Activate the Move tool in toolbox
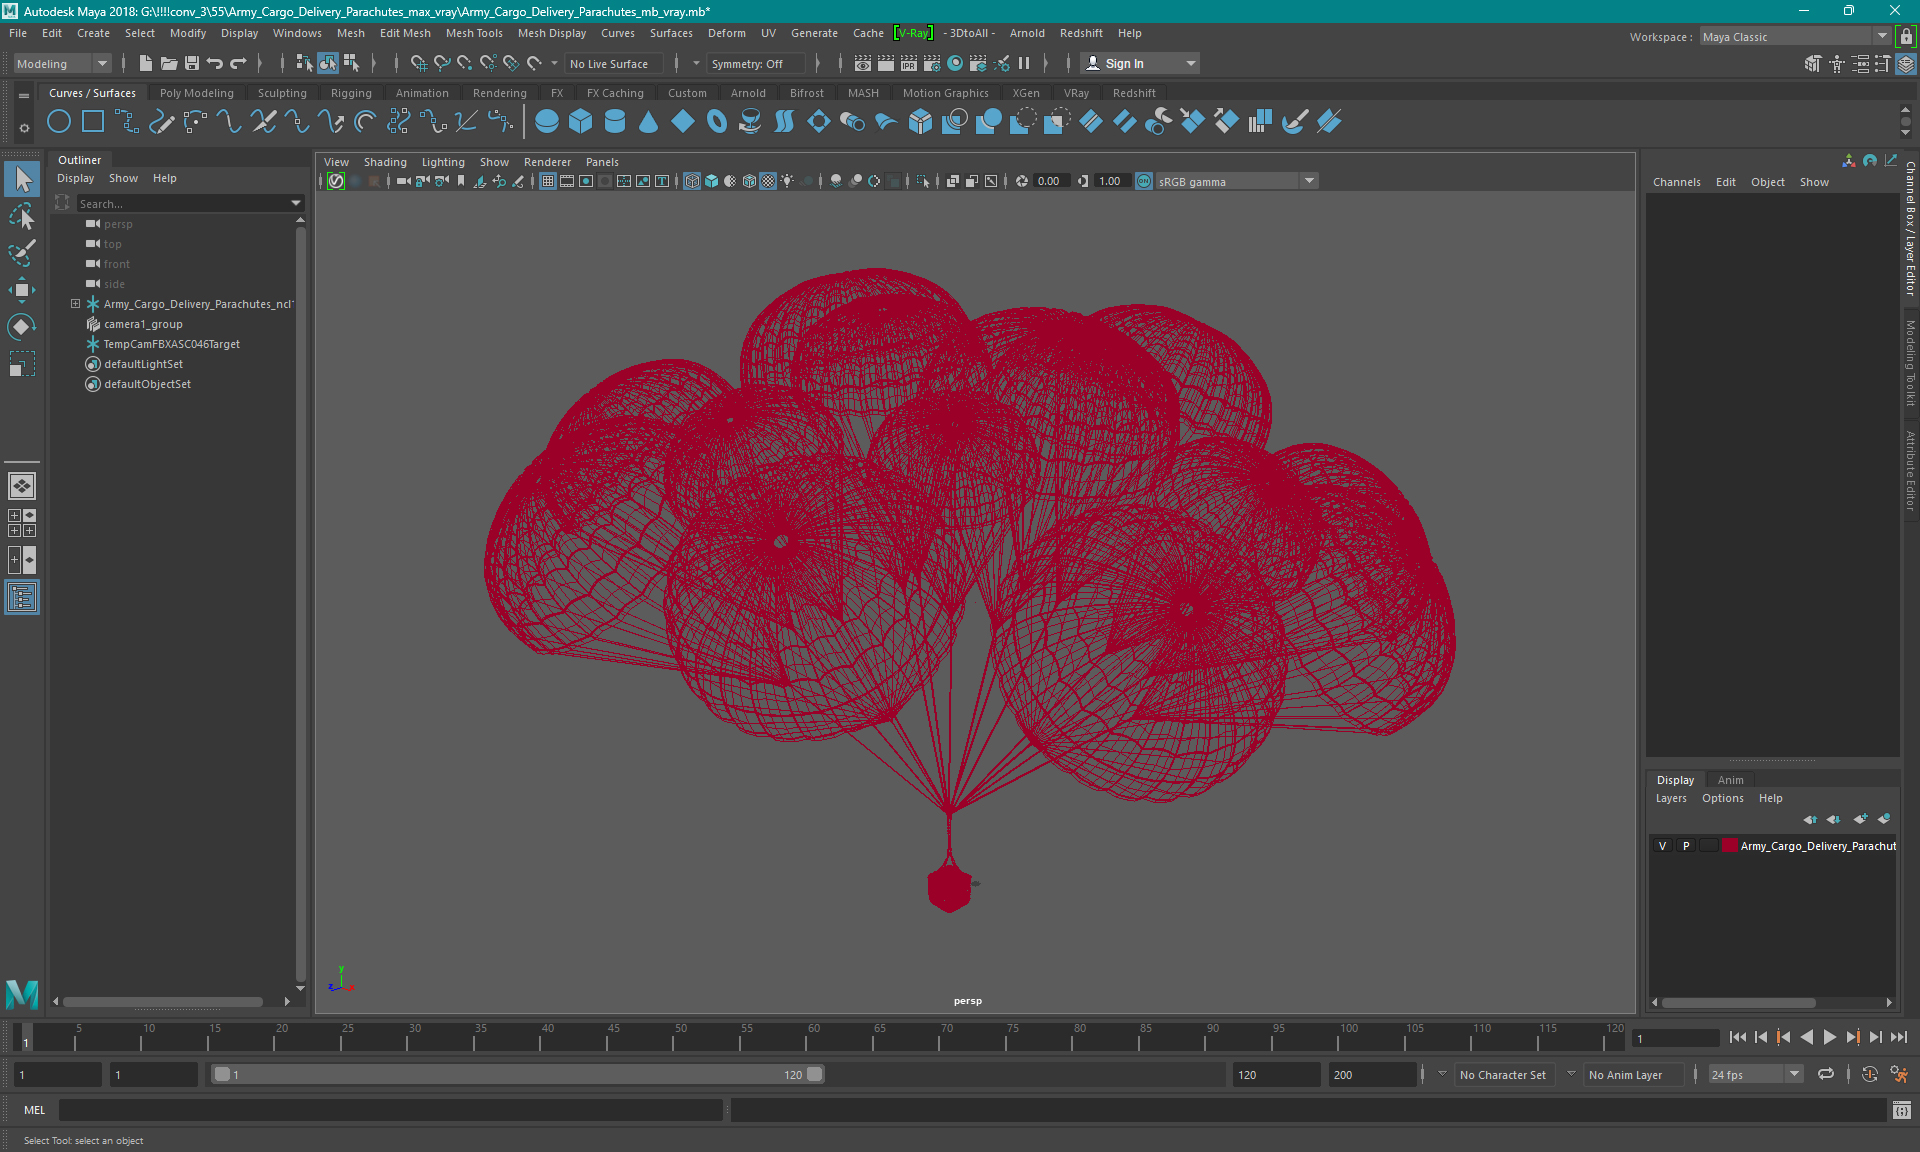The width and height of the screenshot is (1920, 1152). (x=22, y=290)
